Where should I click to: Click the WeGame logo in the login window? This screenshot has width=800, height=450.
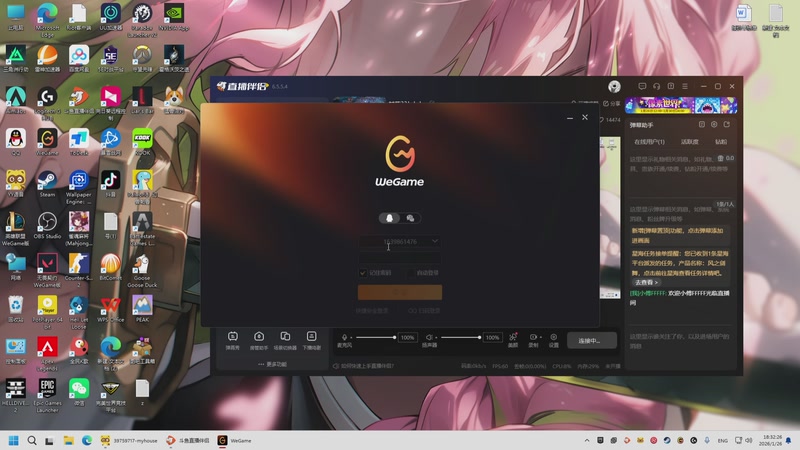[x=399, y=161]
